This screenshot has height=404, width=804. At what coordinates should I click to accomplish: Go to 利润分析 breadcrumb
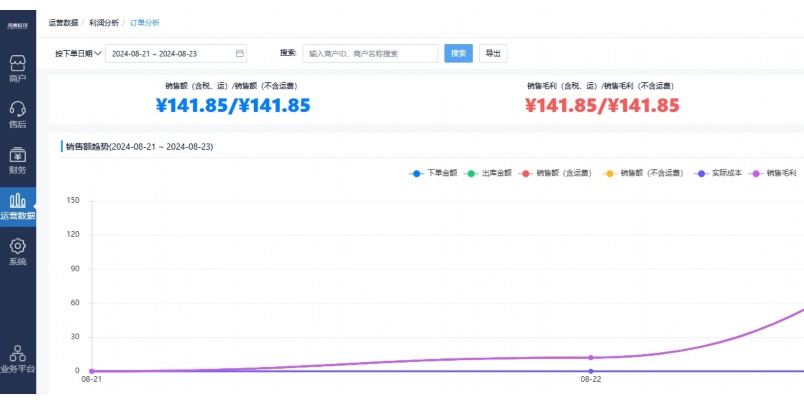[104, 23]
